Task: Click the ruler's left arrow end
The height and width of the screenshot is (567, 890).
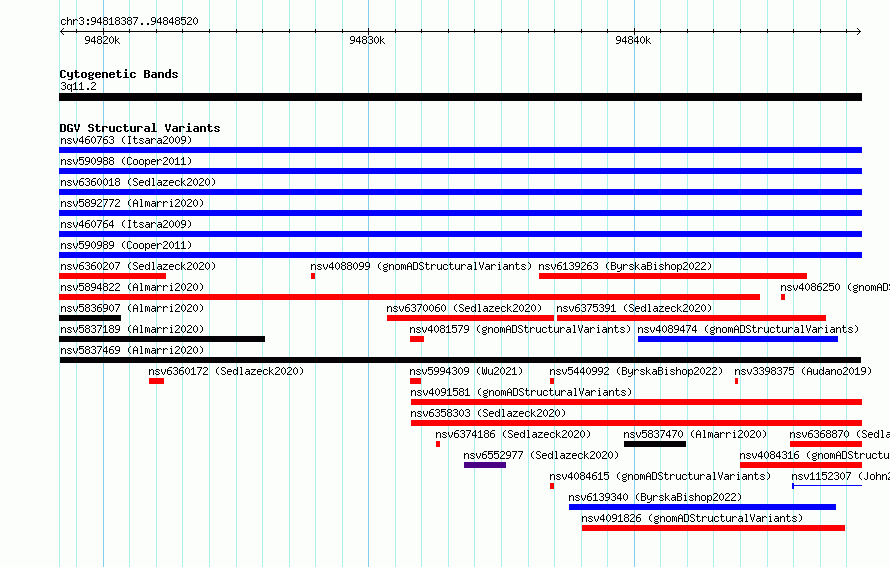Action: 62,32
